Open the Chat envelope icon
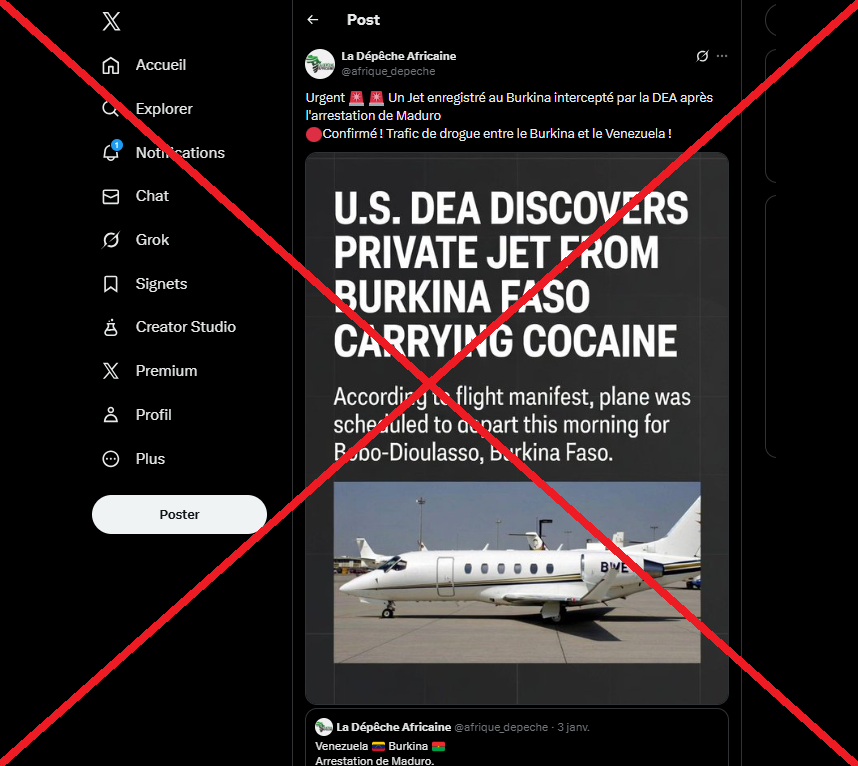 tap(111, 197)
